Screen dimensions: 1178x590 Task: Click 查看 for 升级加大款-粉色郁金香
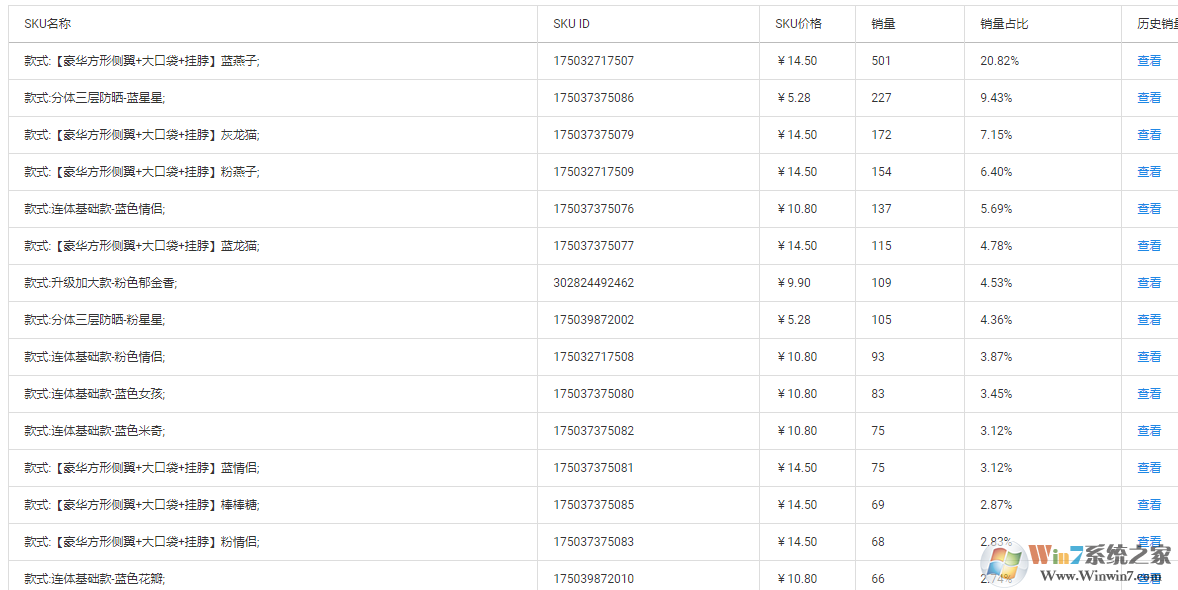pyautogui.click(x=1149, y=283)
